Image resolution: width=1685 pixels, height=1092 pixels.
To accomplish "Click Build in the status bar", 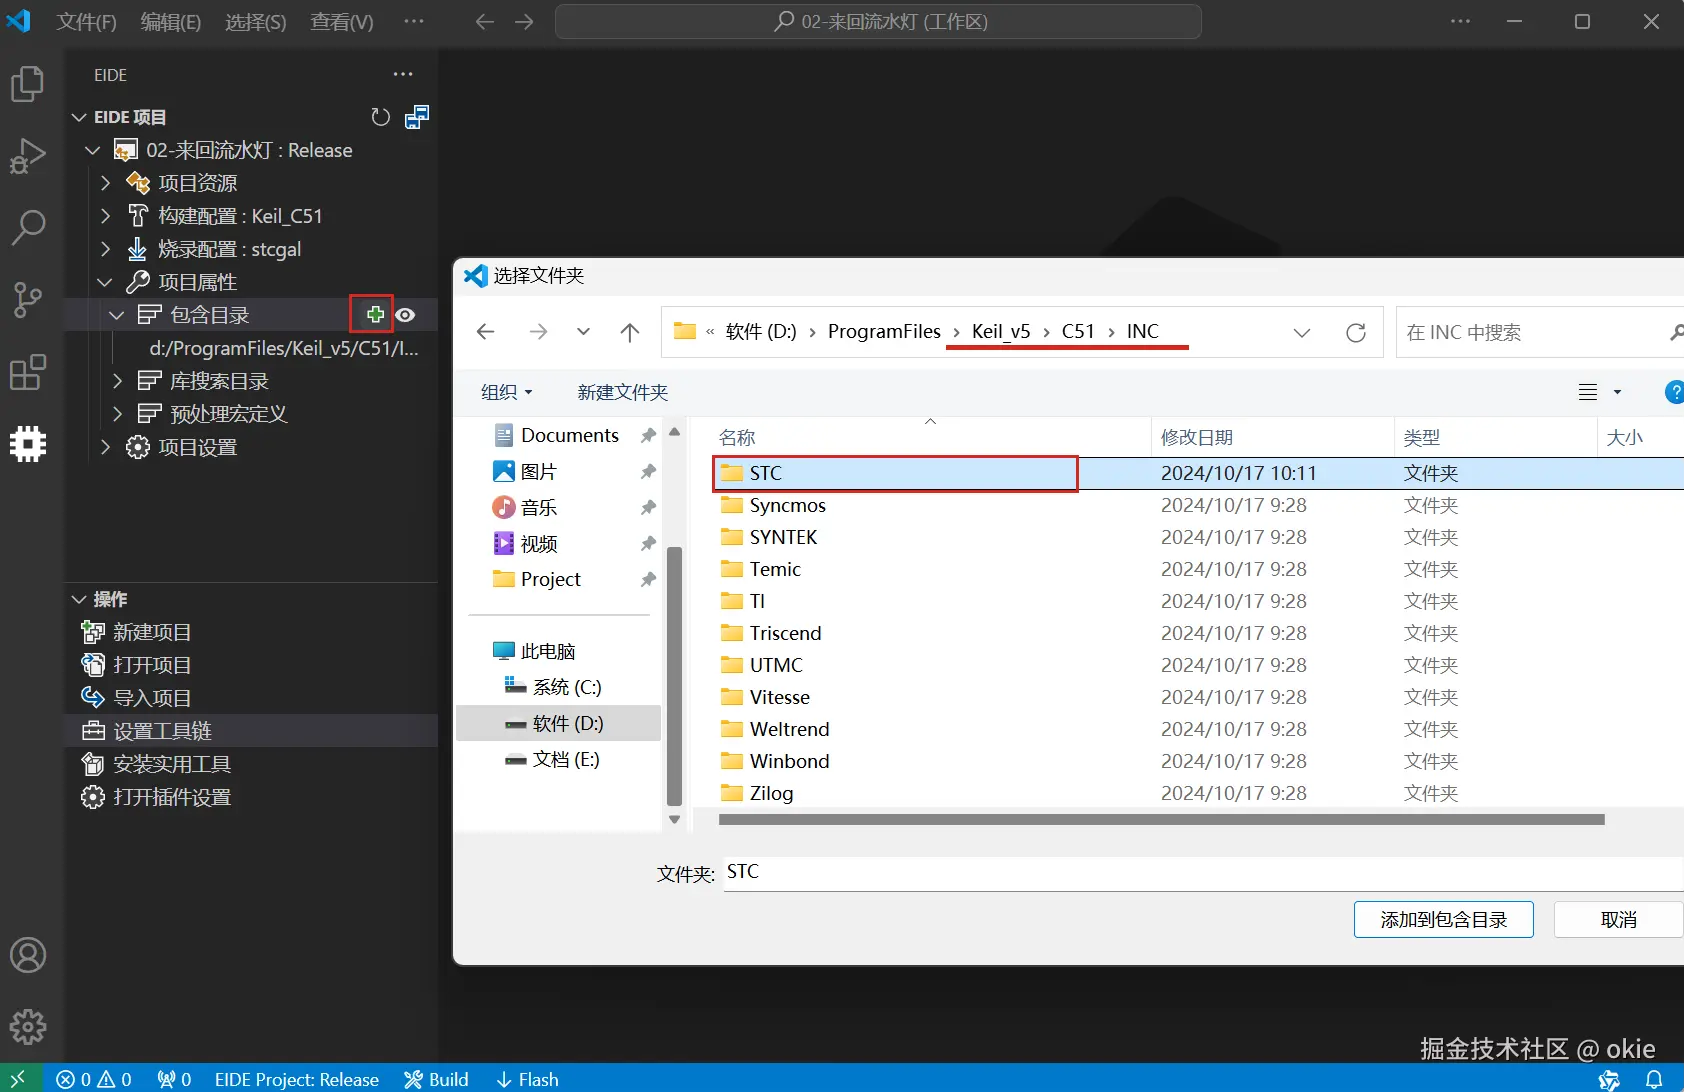I will point(436,1079).
